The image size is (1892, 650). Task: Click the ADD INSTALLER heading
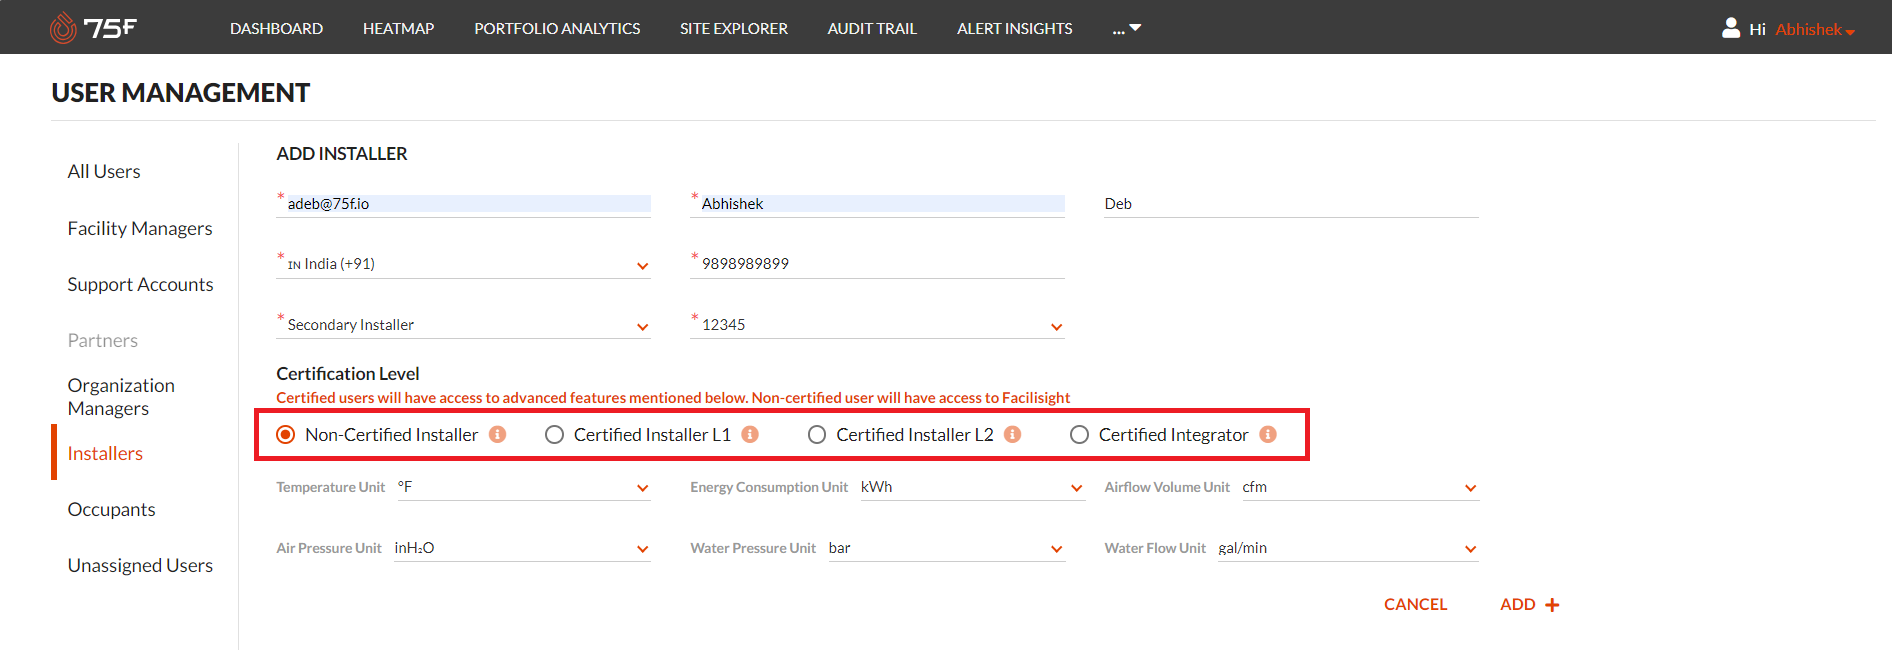pos(342,154)
